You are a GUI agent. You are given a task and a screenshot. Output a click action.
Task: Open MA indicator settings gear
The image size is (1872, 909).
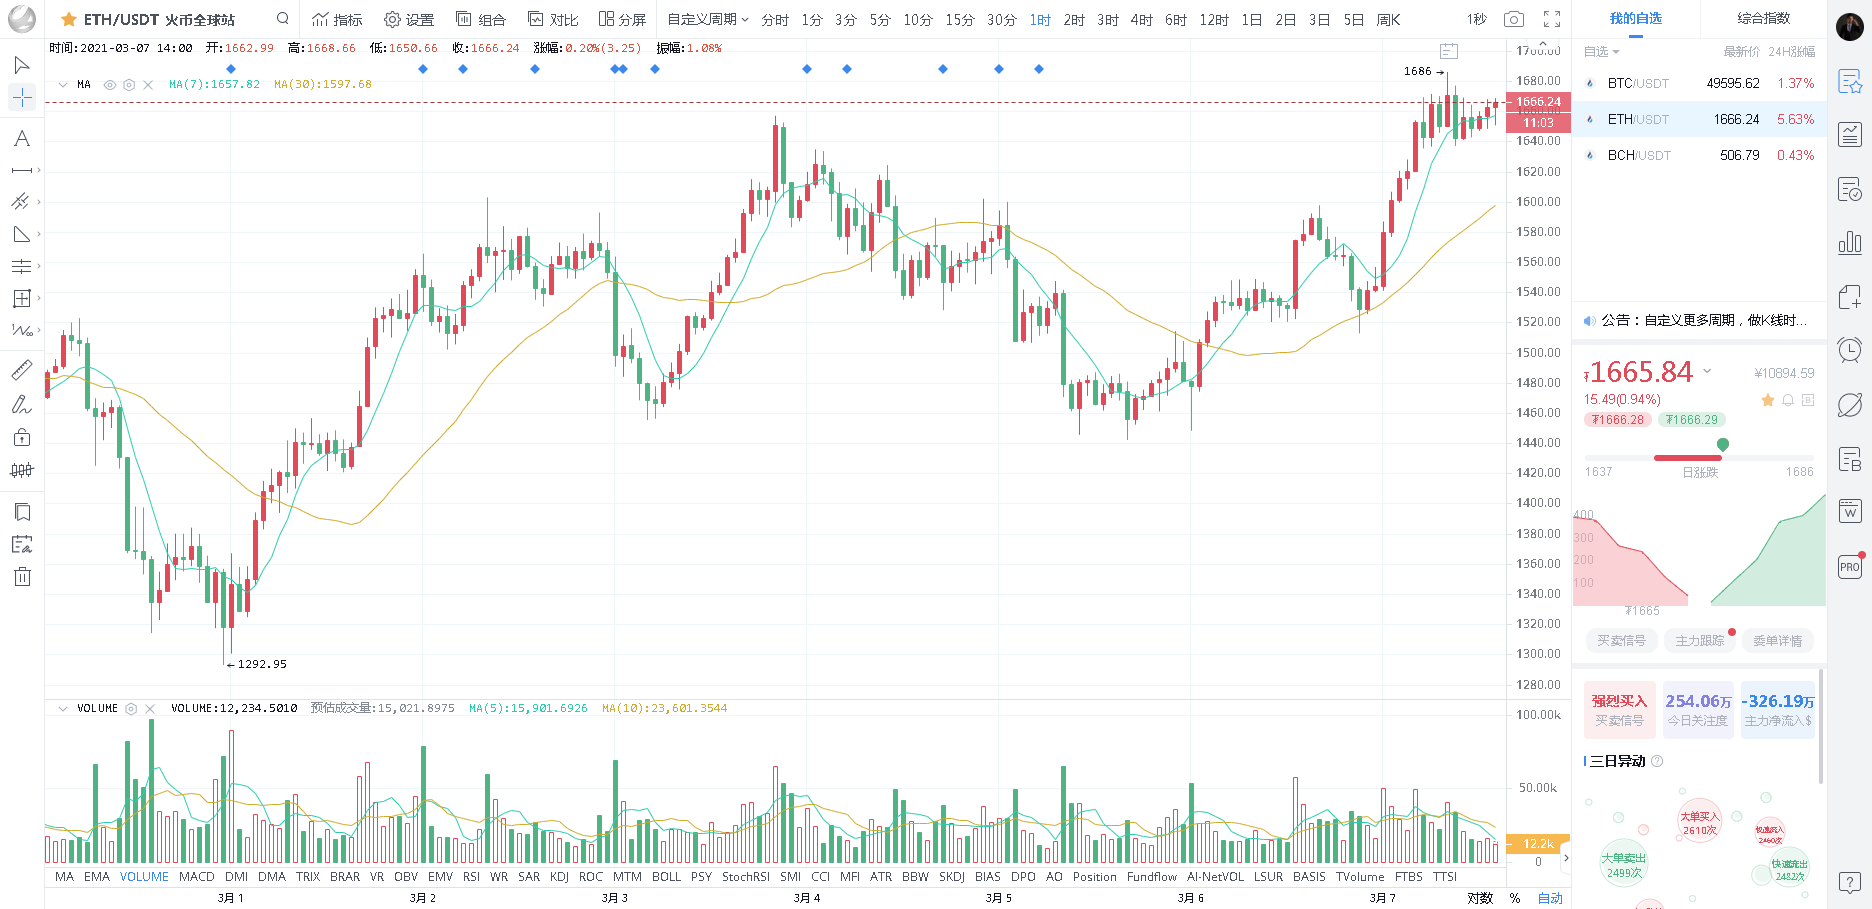(129, 85)
